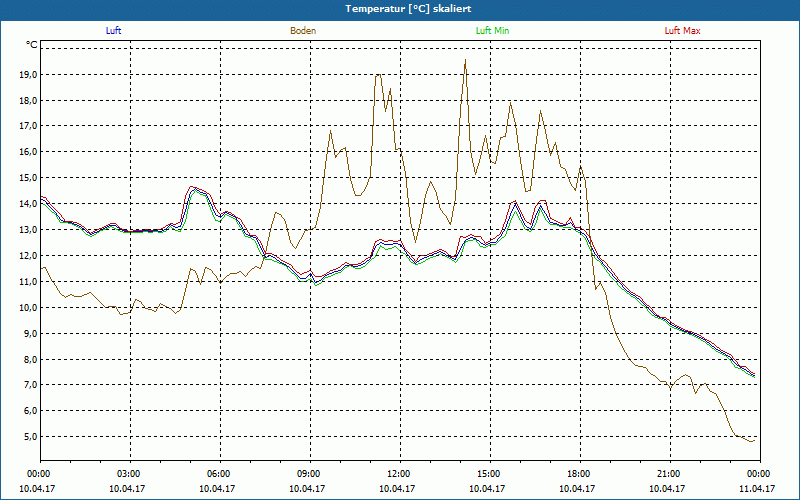Select the 15,0 y-axis value
Viewport: 800px width, 500px height.
(28, 178)
